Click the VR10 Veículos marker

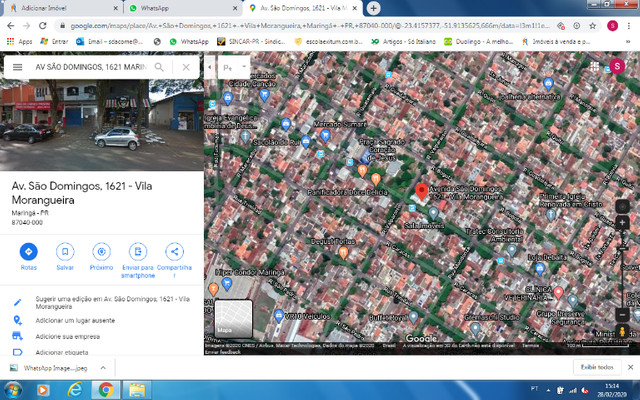pos(279,316)
